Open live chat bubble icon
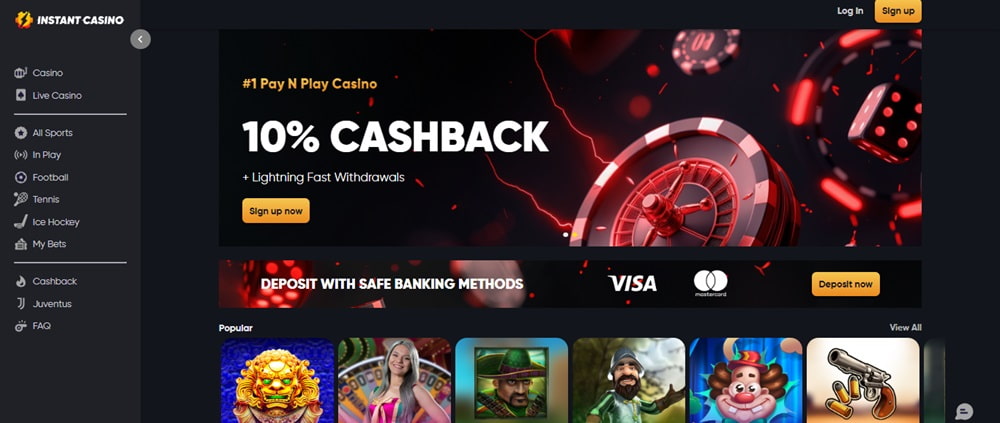Viewport: 1000px width, 423px height. [x=964, y=412]
